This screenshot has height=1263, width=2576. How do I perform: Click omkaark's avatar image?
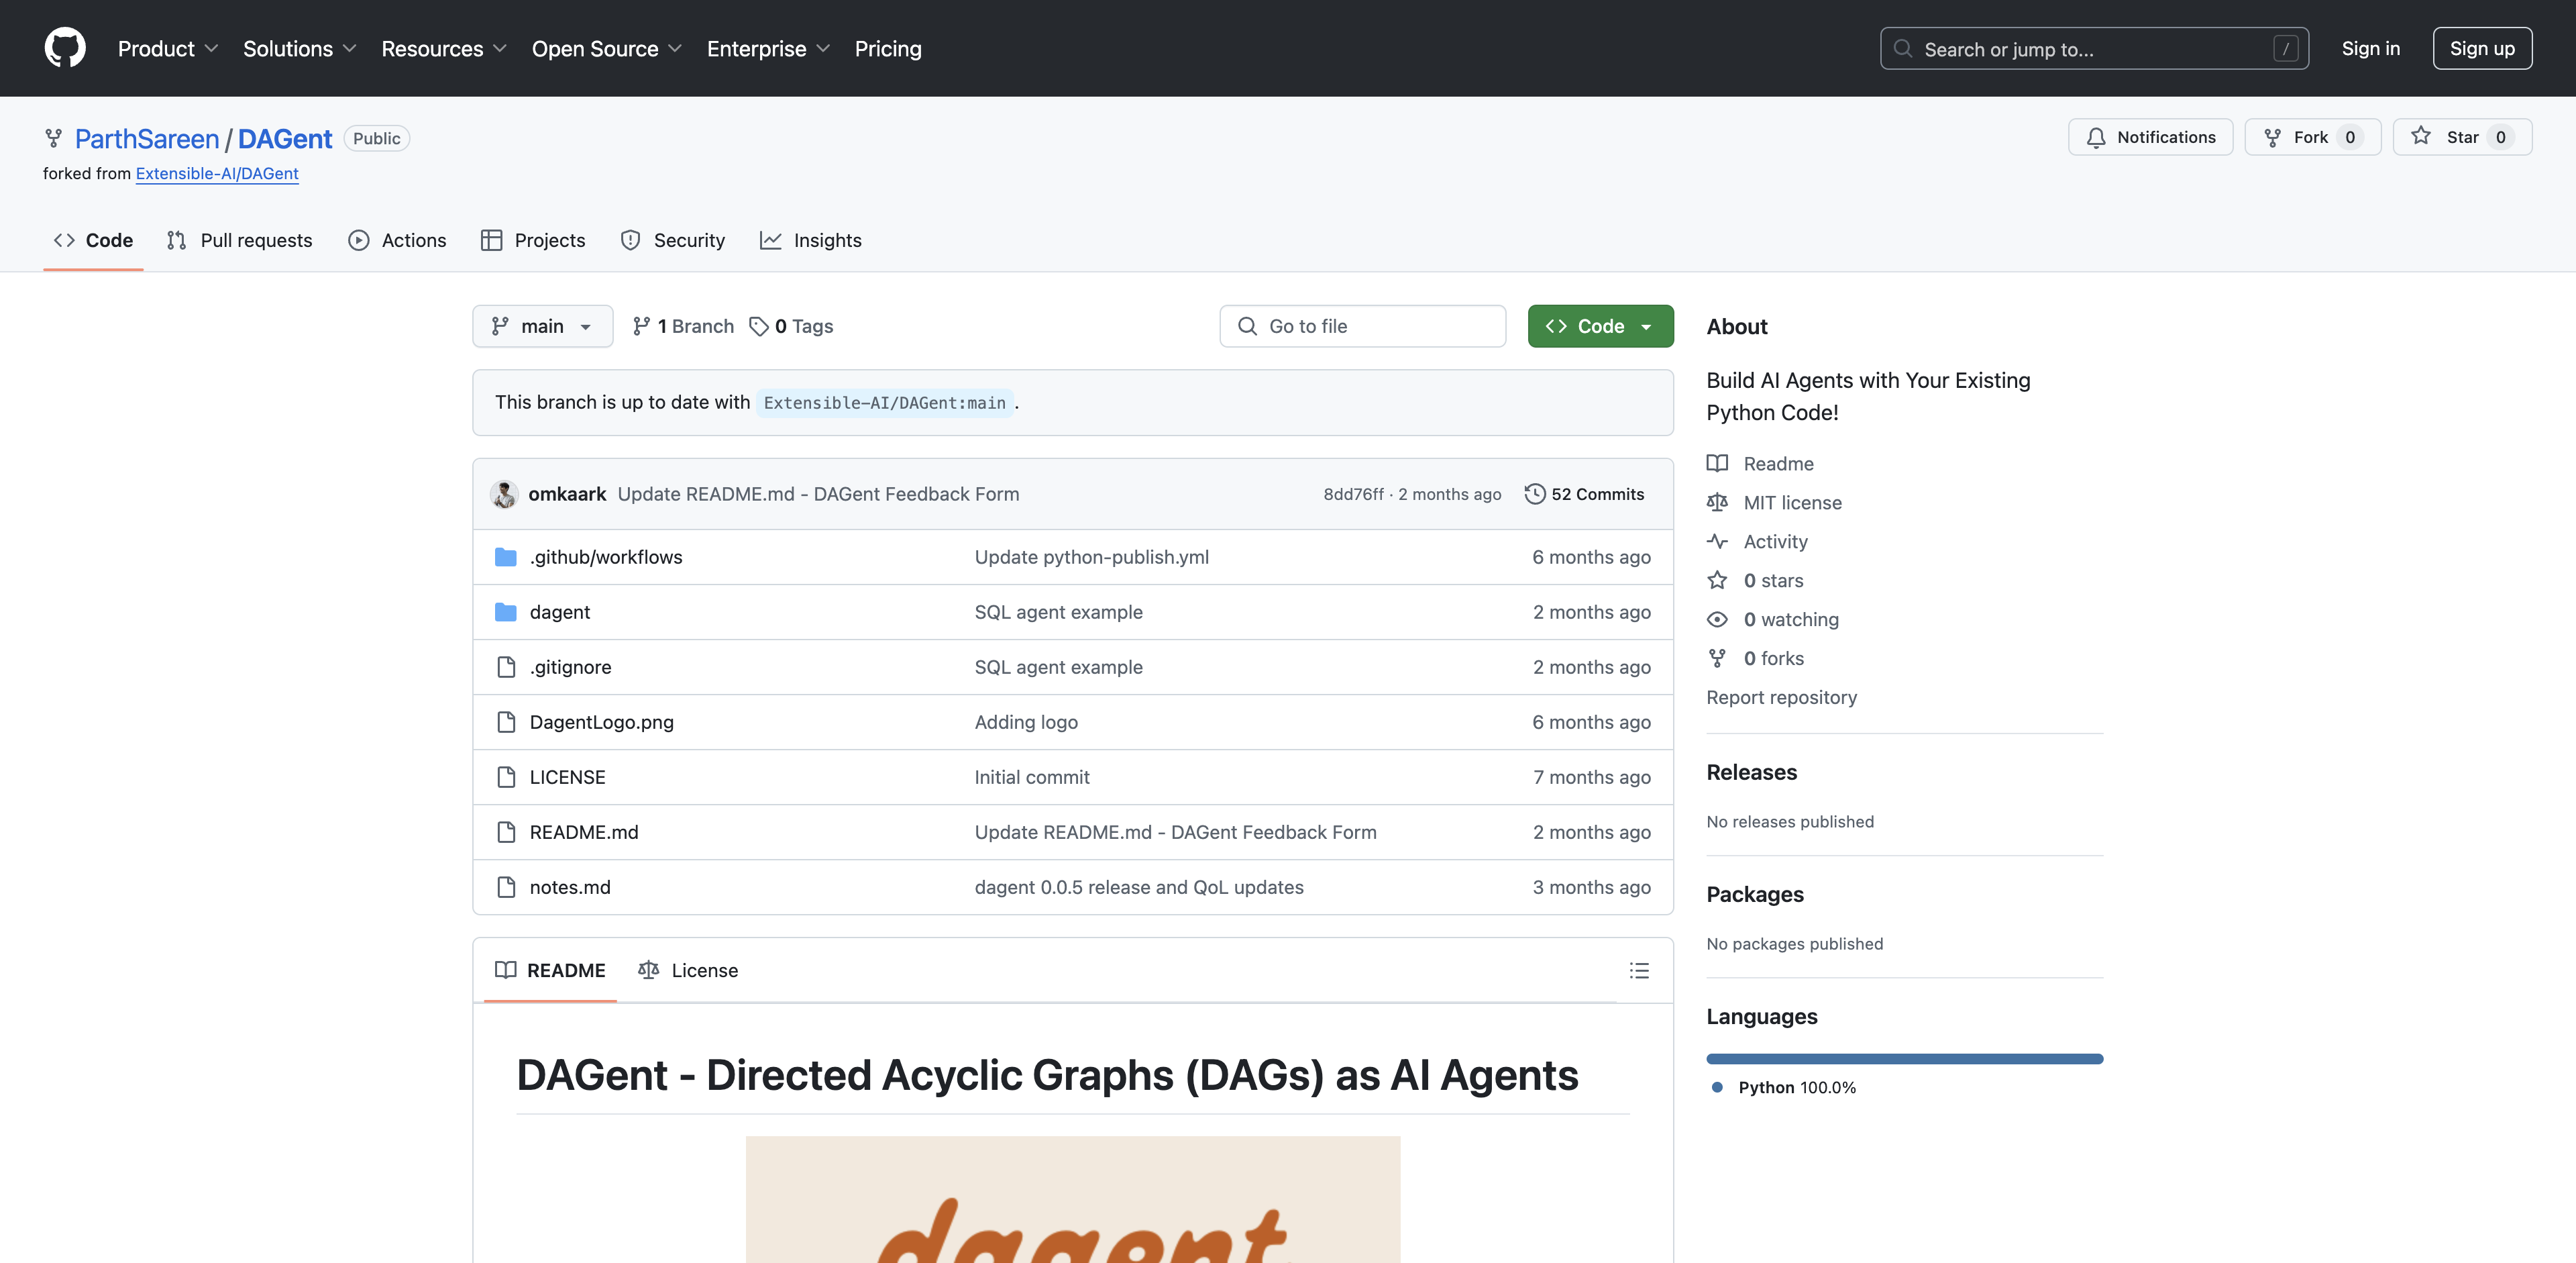[x=504, y=494]
